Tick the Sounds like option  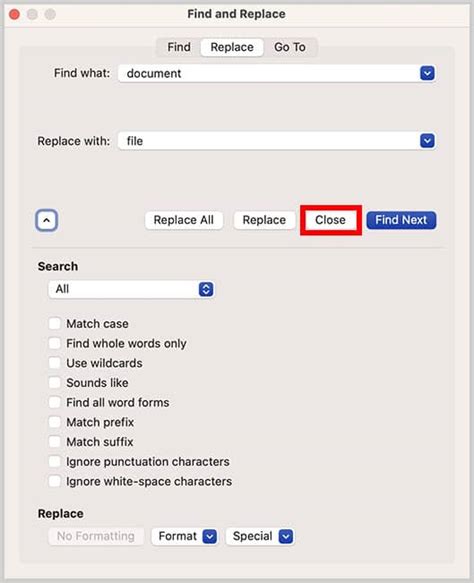(55, 383)
